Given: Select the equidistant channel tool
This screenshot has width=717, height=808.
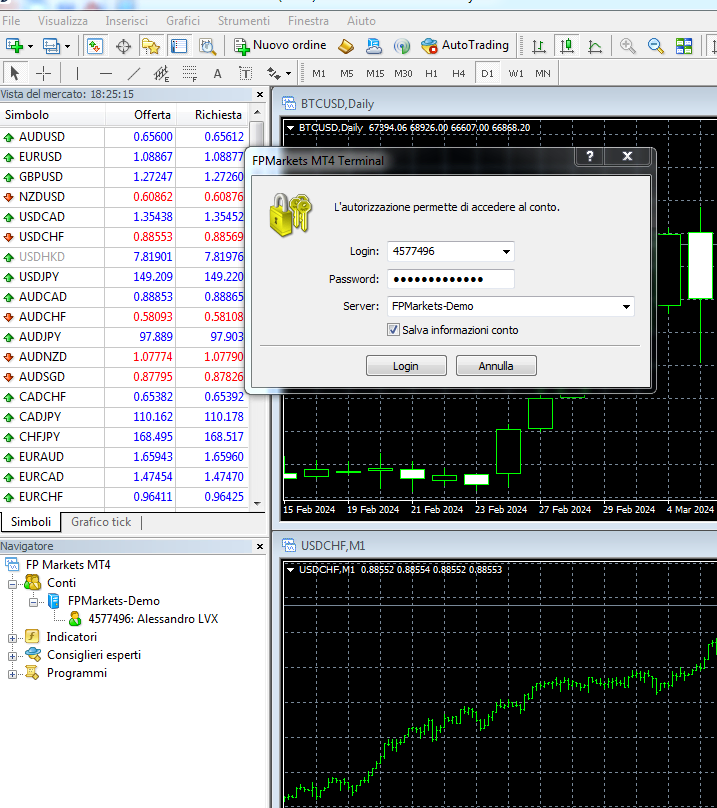Looking at the screenshot, I should pos(161,73).
